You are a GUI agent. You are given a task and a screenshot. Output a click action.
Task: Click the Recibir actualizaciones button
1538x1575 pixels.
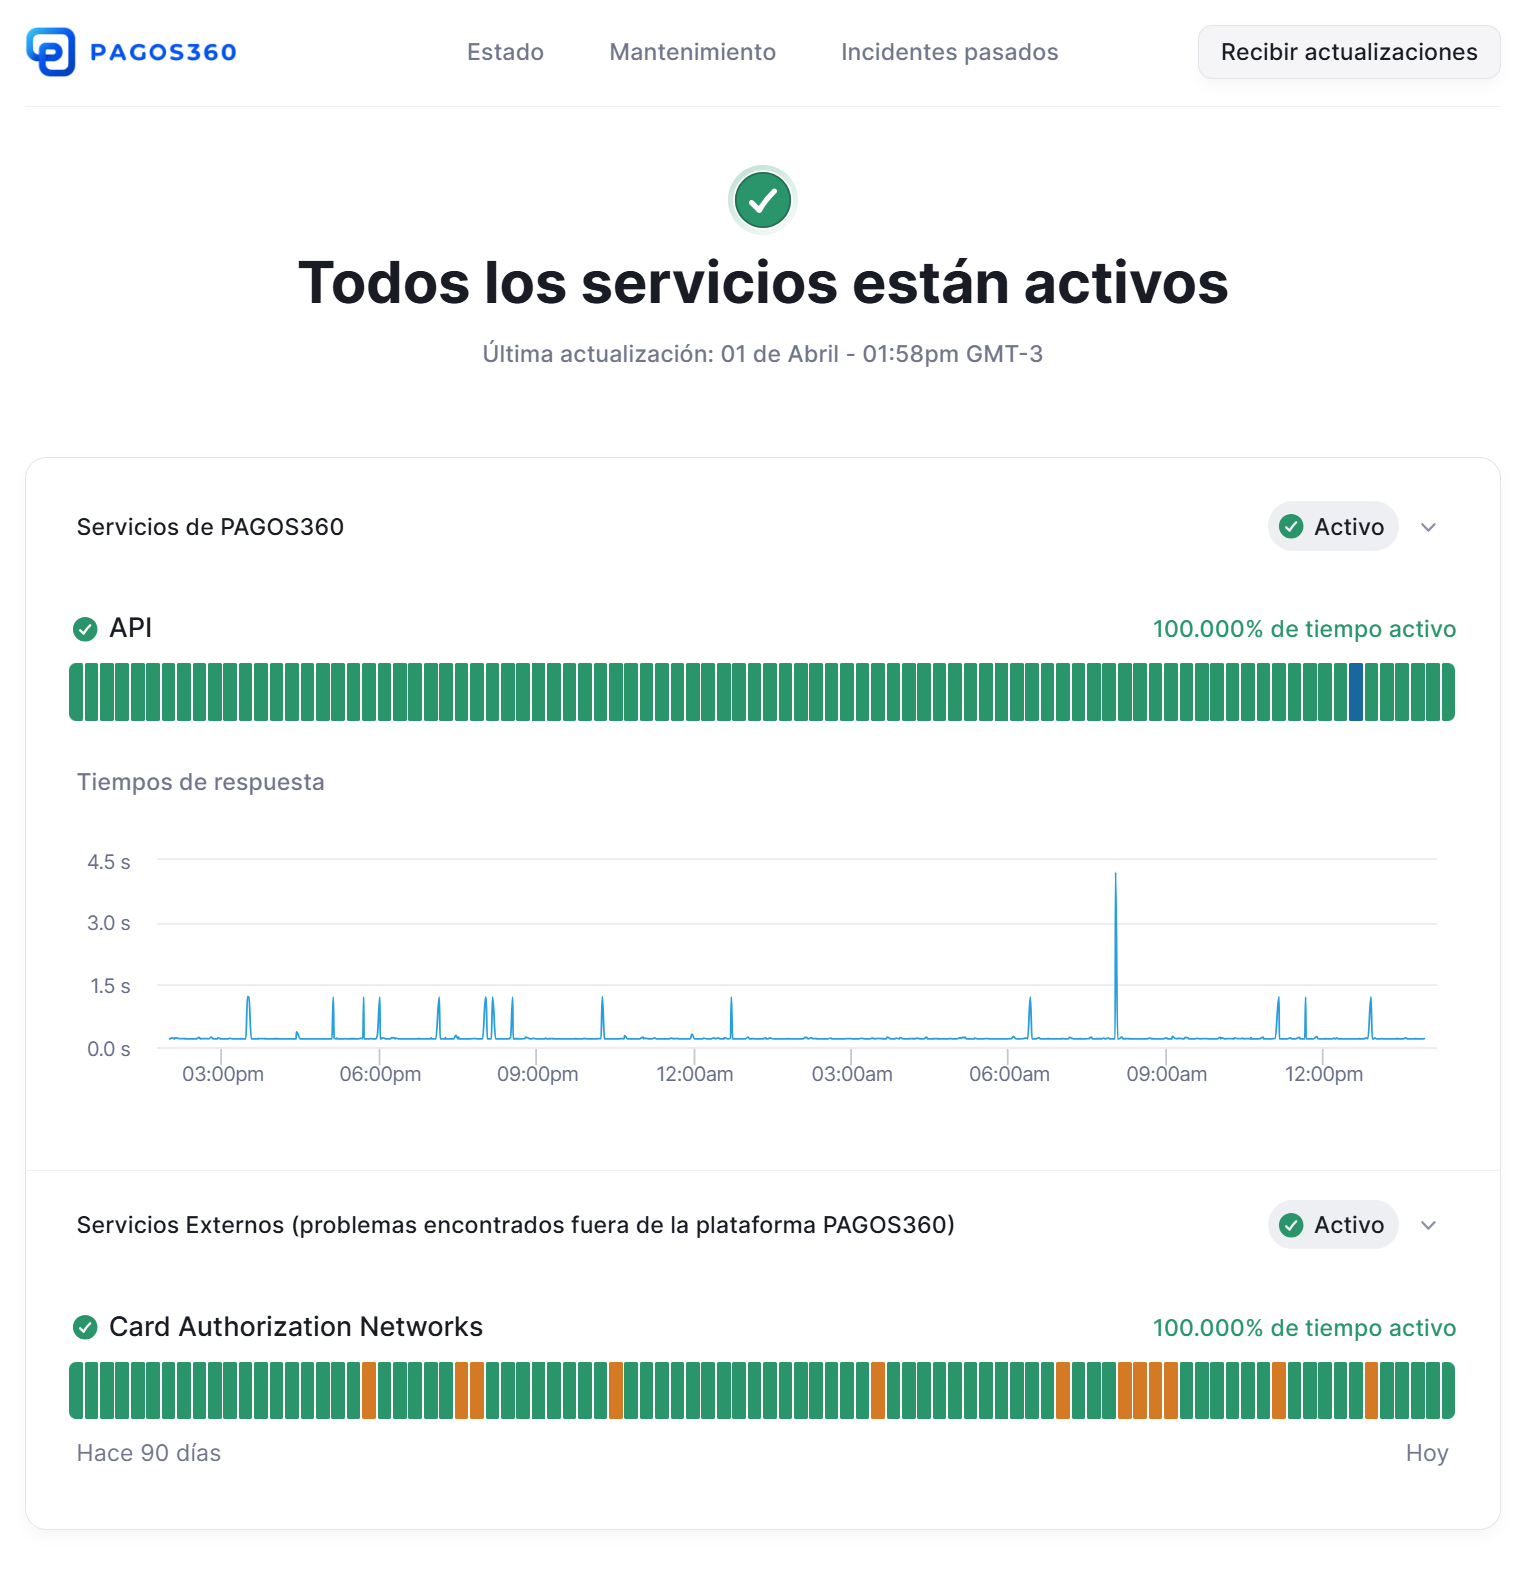click(x=1349, y=52)
